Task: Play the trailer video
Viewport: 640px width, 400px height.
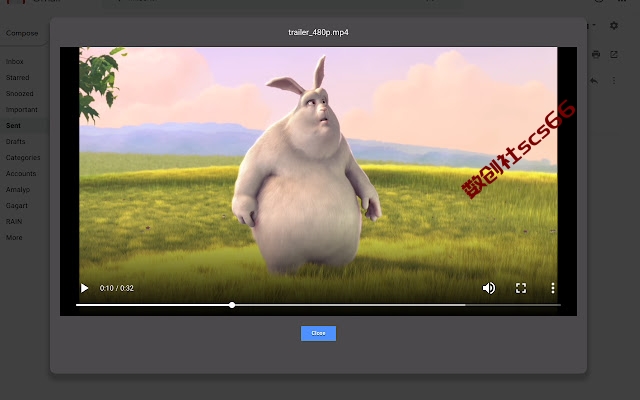Action: tap(84, 288)
